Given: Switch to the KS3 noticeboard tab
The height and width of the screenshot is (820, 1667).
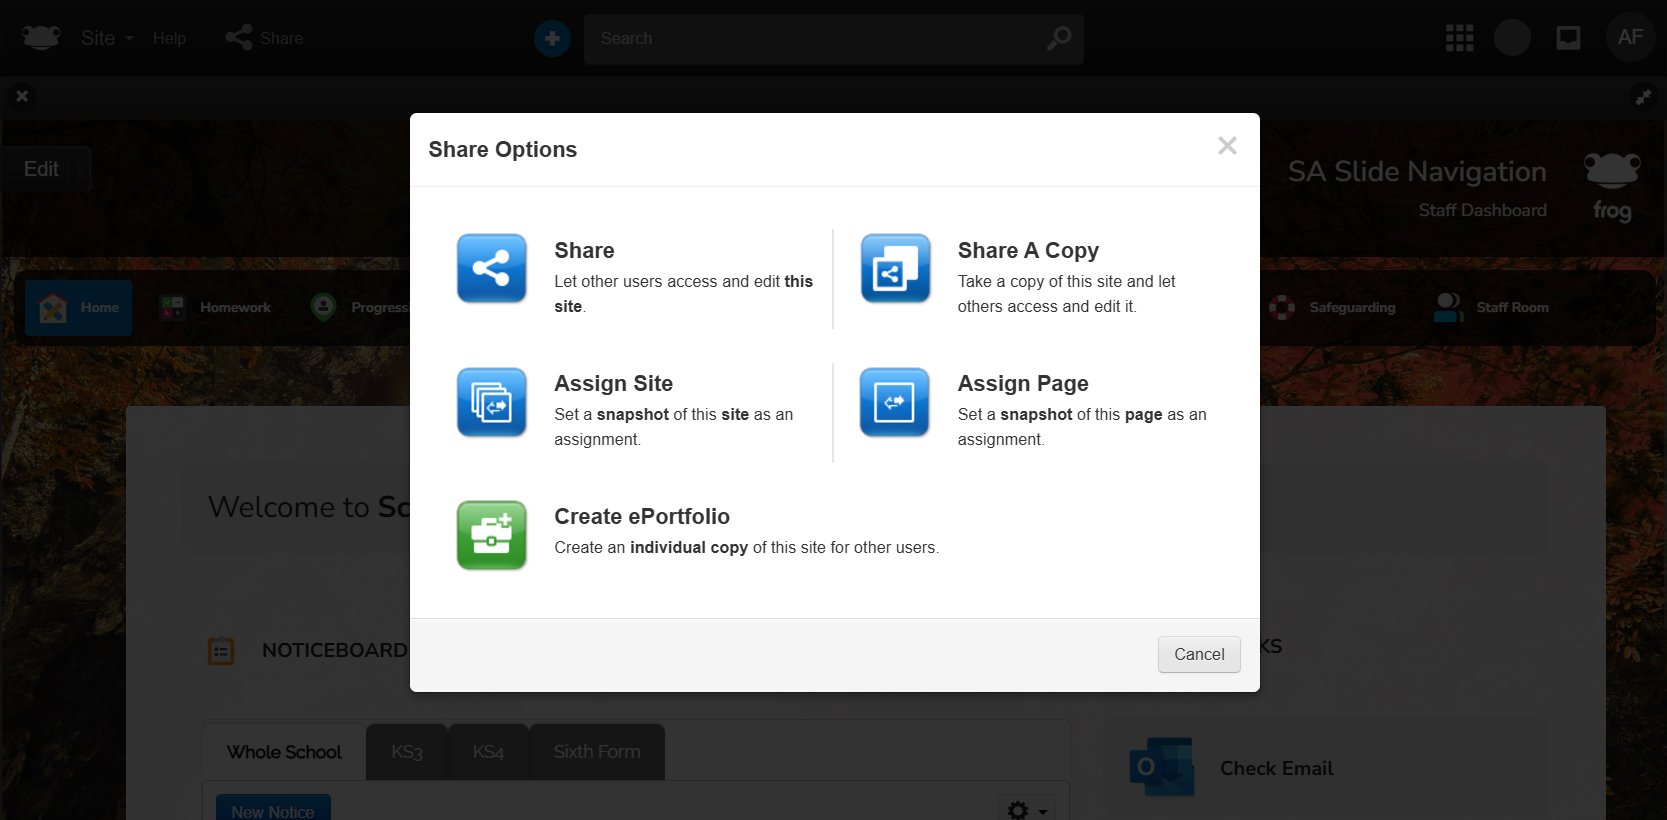Looking at the screenshot, I should 407,752.
